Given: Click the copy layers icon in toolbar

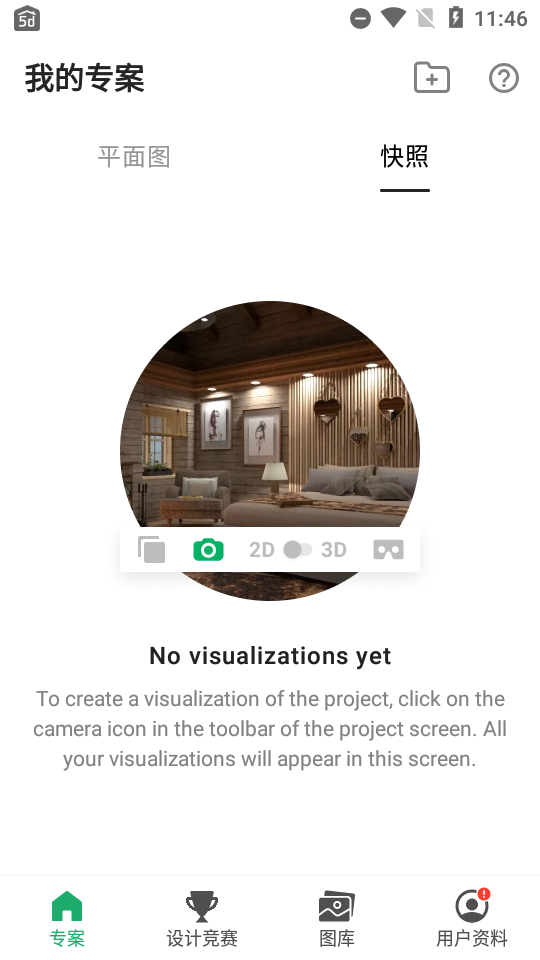Looking at the screenshot, I should [x=151, y=549].
